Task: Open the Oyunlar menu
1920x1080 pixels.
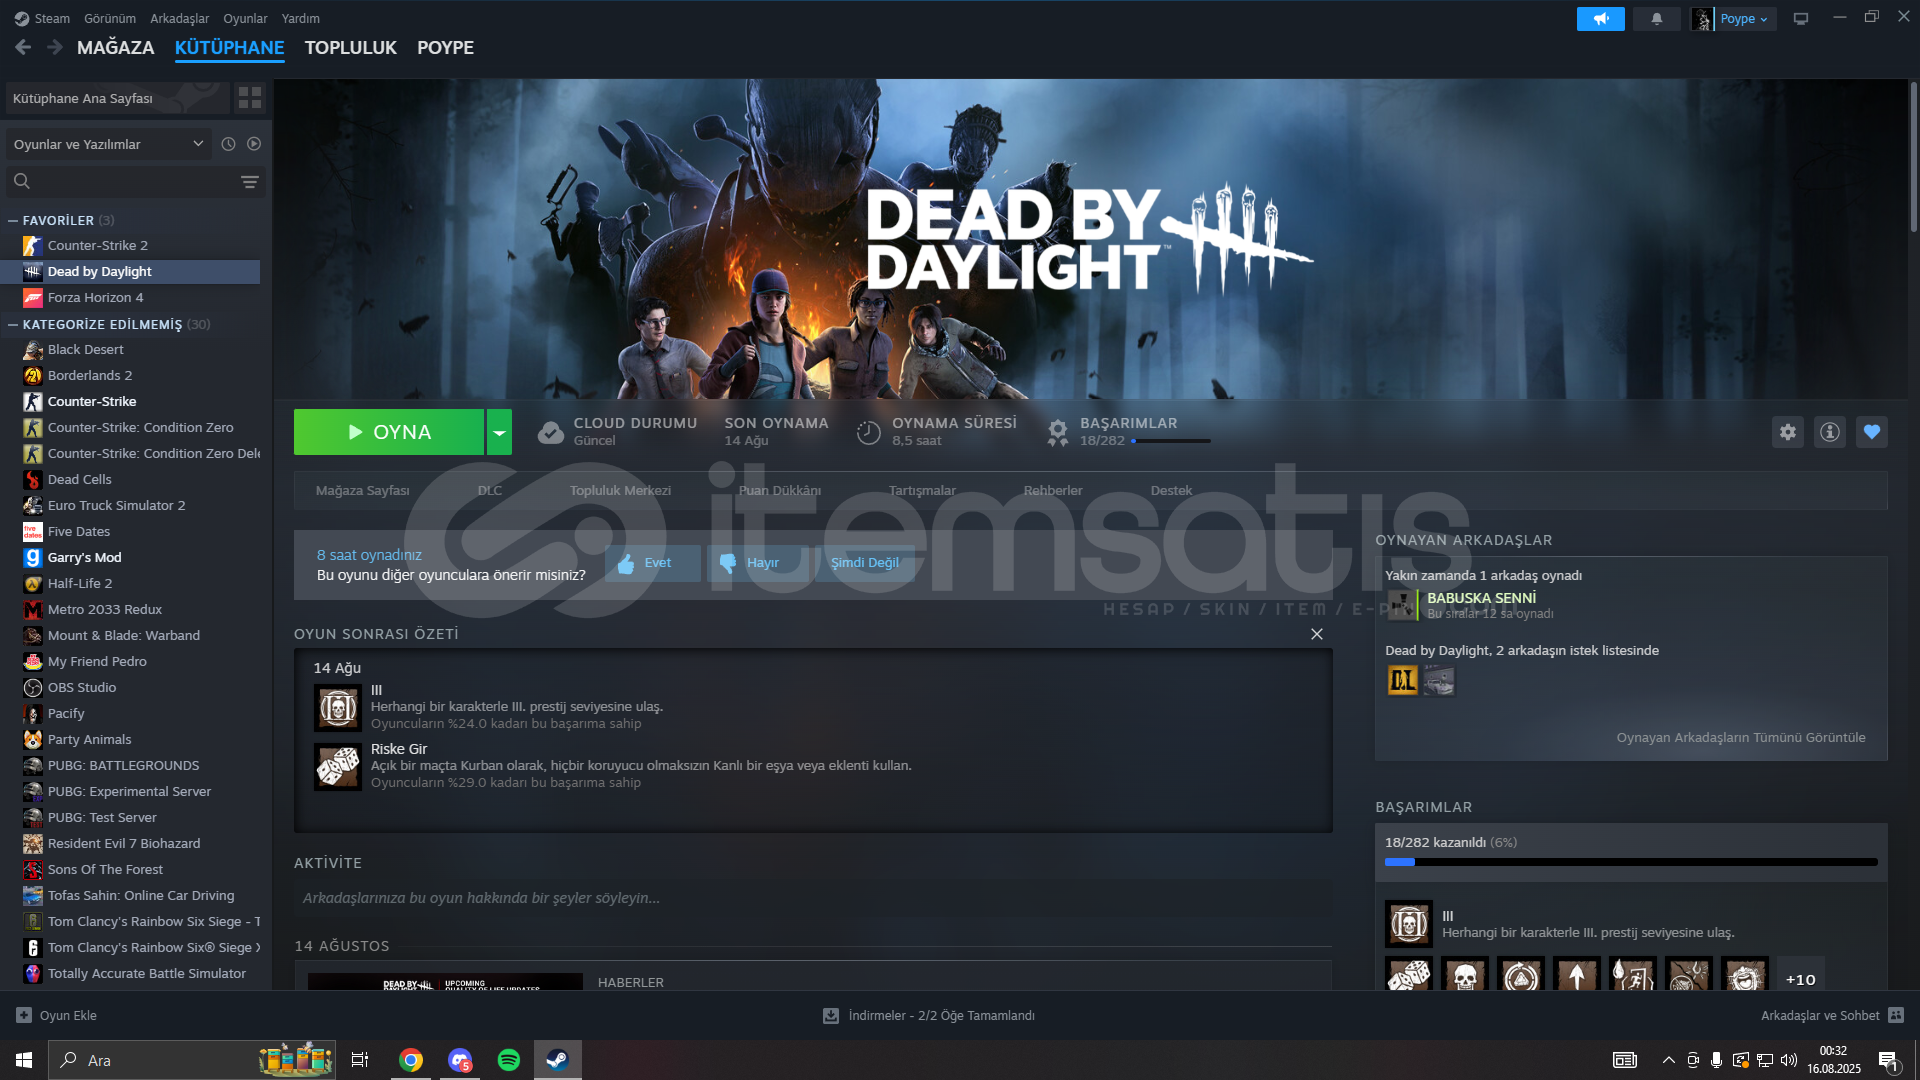Action: pos(245,18)
